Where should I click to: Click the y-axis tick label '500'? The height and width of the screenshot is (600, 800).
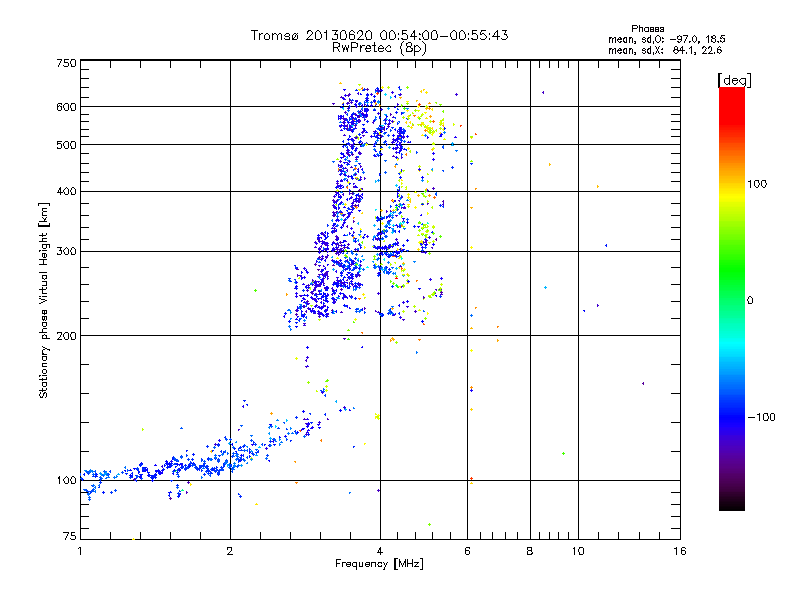pyautogui.click(x=66, y=145)
